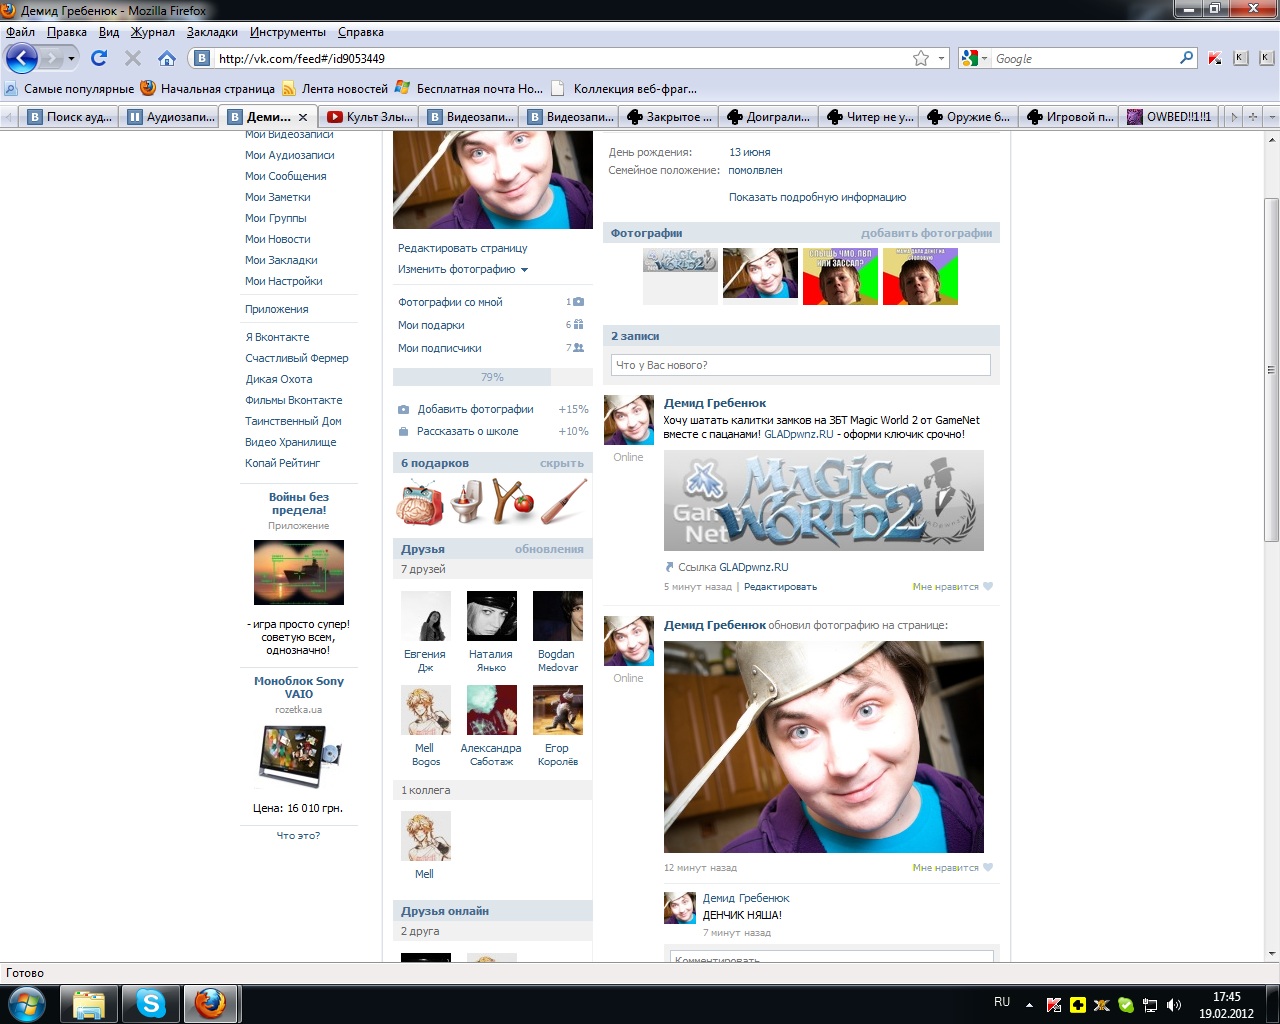Open Skype from the Windows taskbar
This screenshot has width=1280, height=1024.
151,1003
